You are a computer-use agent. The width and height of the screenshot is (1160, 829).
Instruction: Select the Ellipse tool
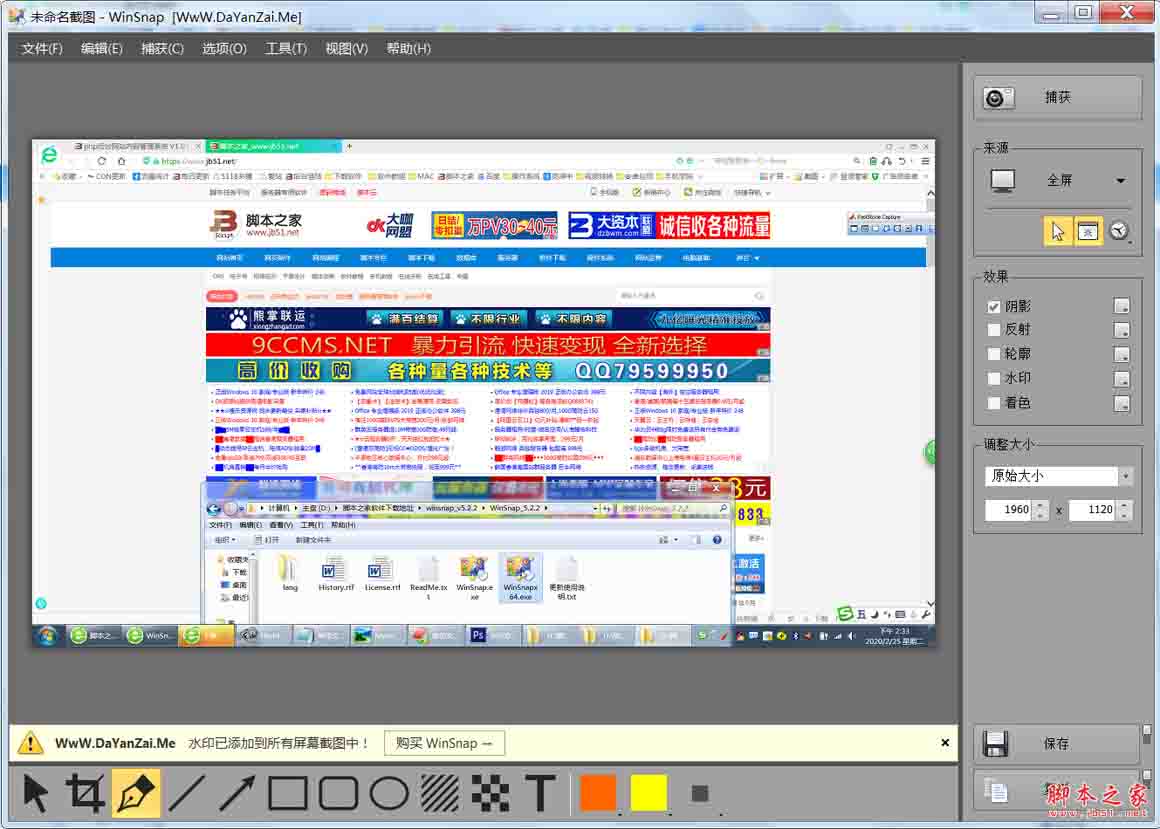[x=389, y=794]
